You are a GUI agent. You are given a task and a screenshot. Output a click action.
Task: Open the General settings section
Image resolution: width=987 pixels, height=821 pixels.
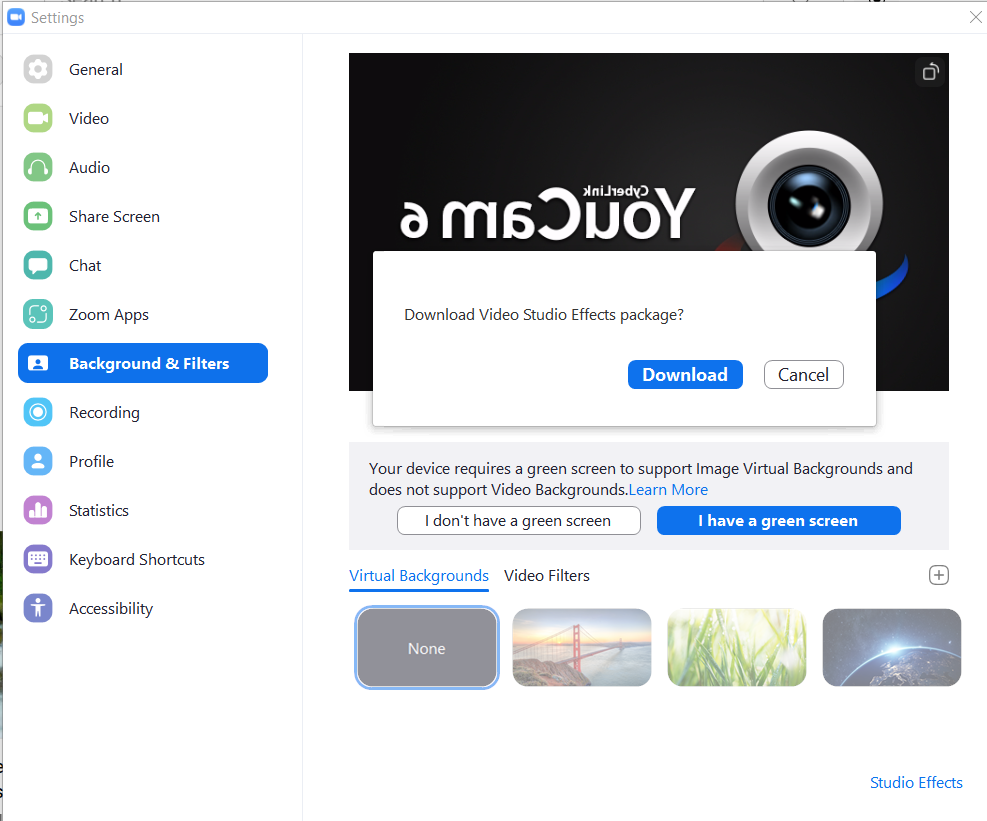coord(96,69)
